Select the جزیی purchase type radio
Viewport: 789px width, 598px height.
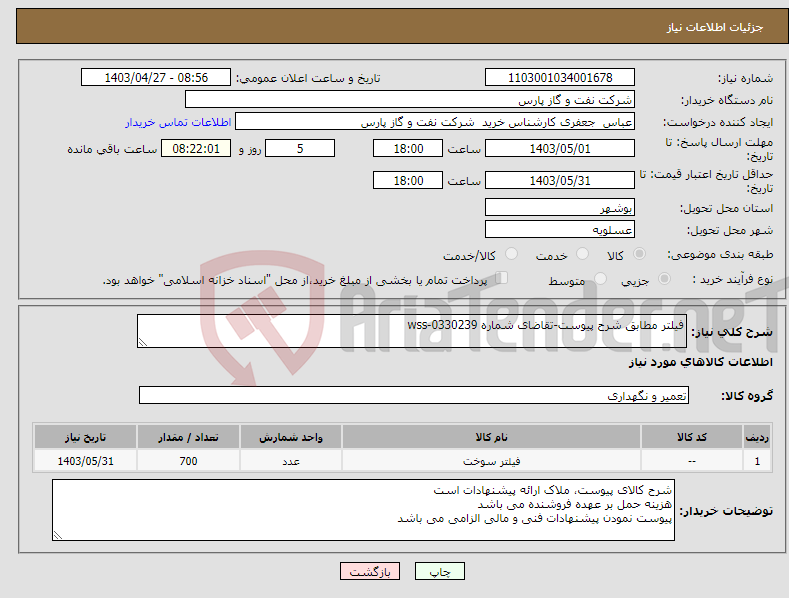tap(664, 279)
